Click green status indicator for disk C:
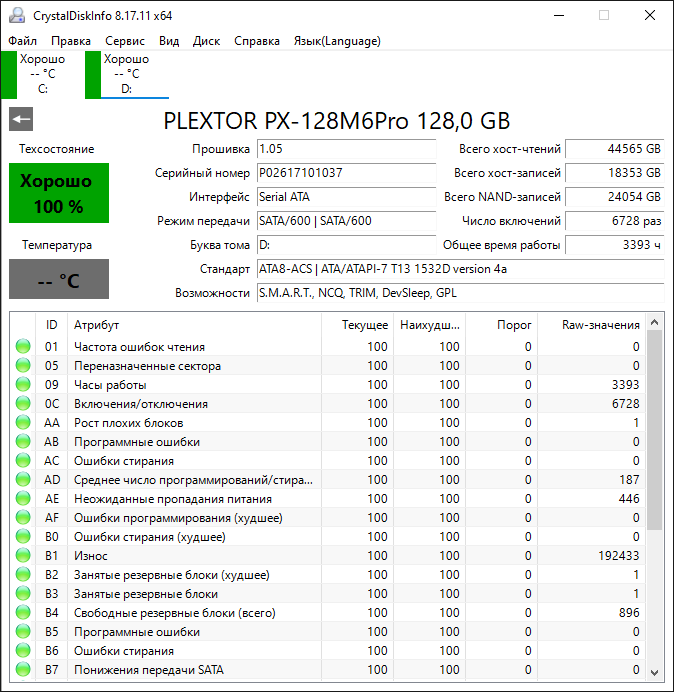Screen dimensions: 674x692 [x=9, y=75]
